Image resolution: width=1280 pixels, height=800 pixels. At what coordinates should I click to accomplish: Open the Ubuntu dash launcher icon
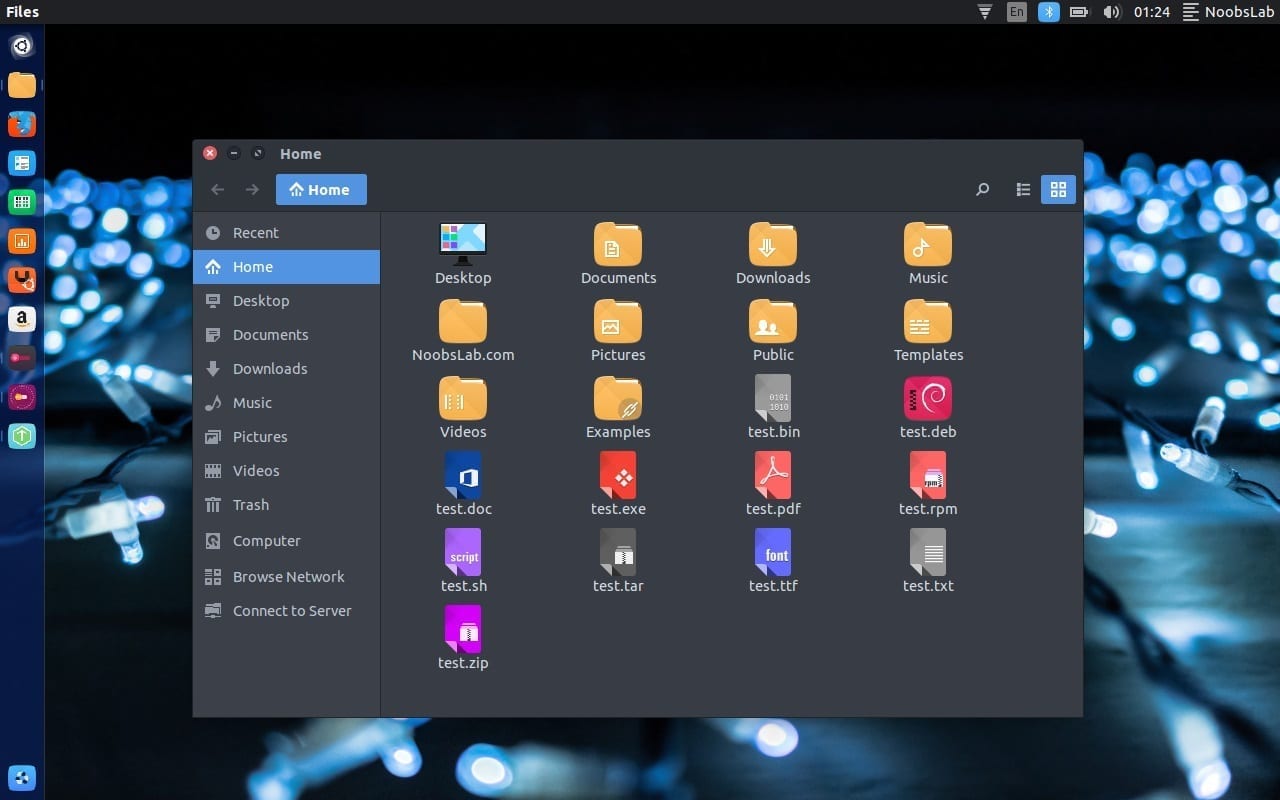pyautogui.click(x=22, y=46)
